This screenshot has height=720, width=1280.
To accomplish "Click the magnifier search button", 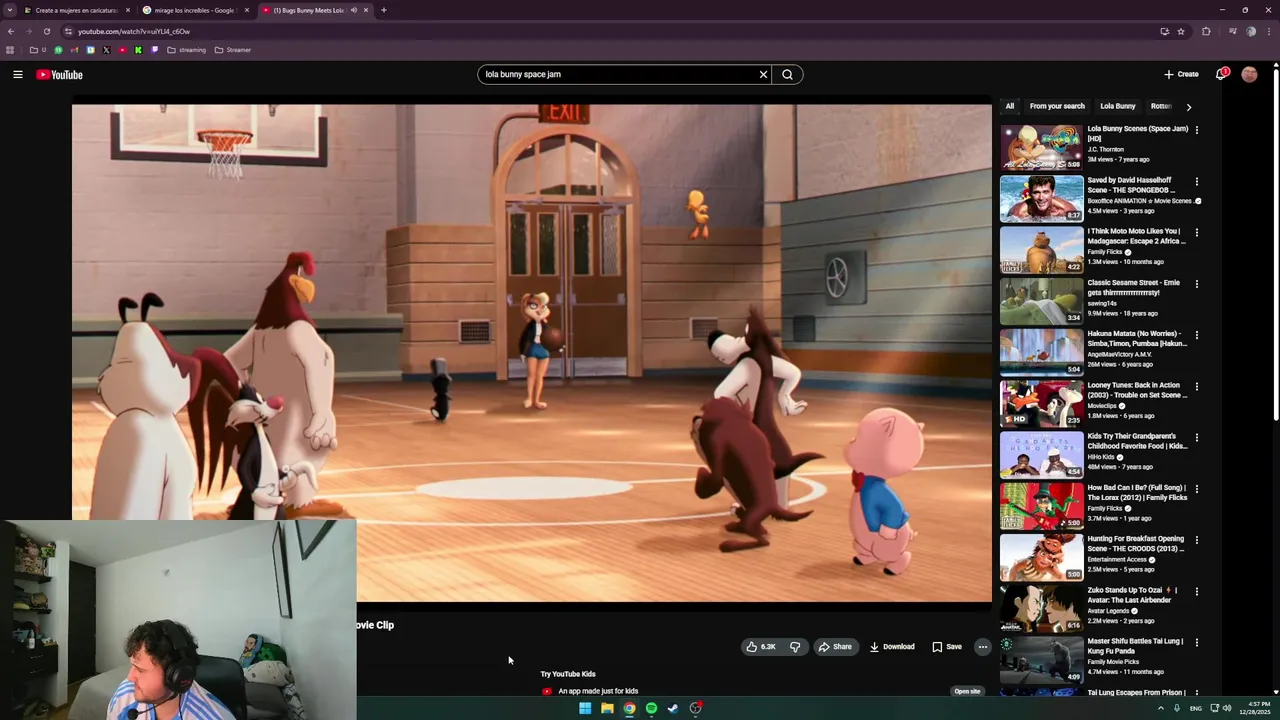I will click(787, 74).
